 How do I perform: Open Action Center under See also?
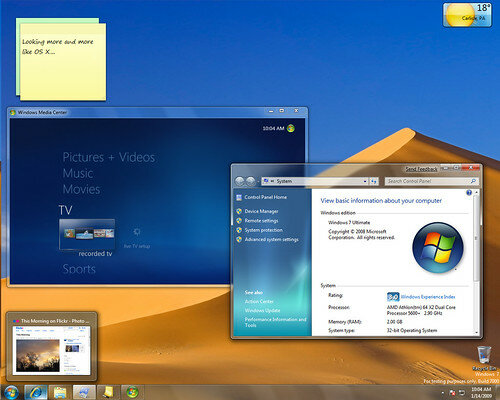coord(259,301)
